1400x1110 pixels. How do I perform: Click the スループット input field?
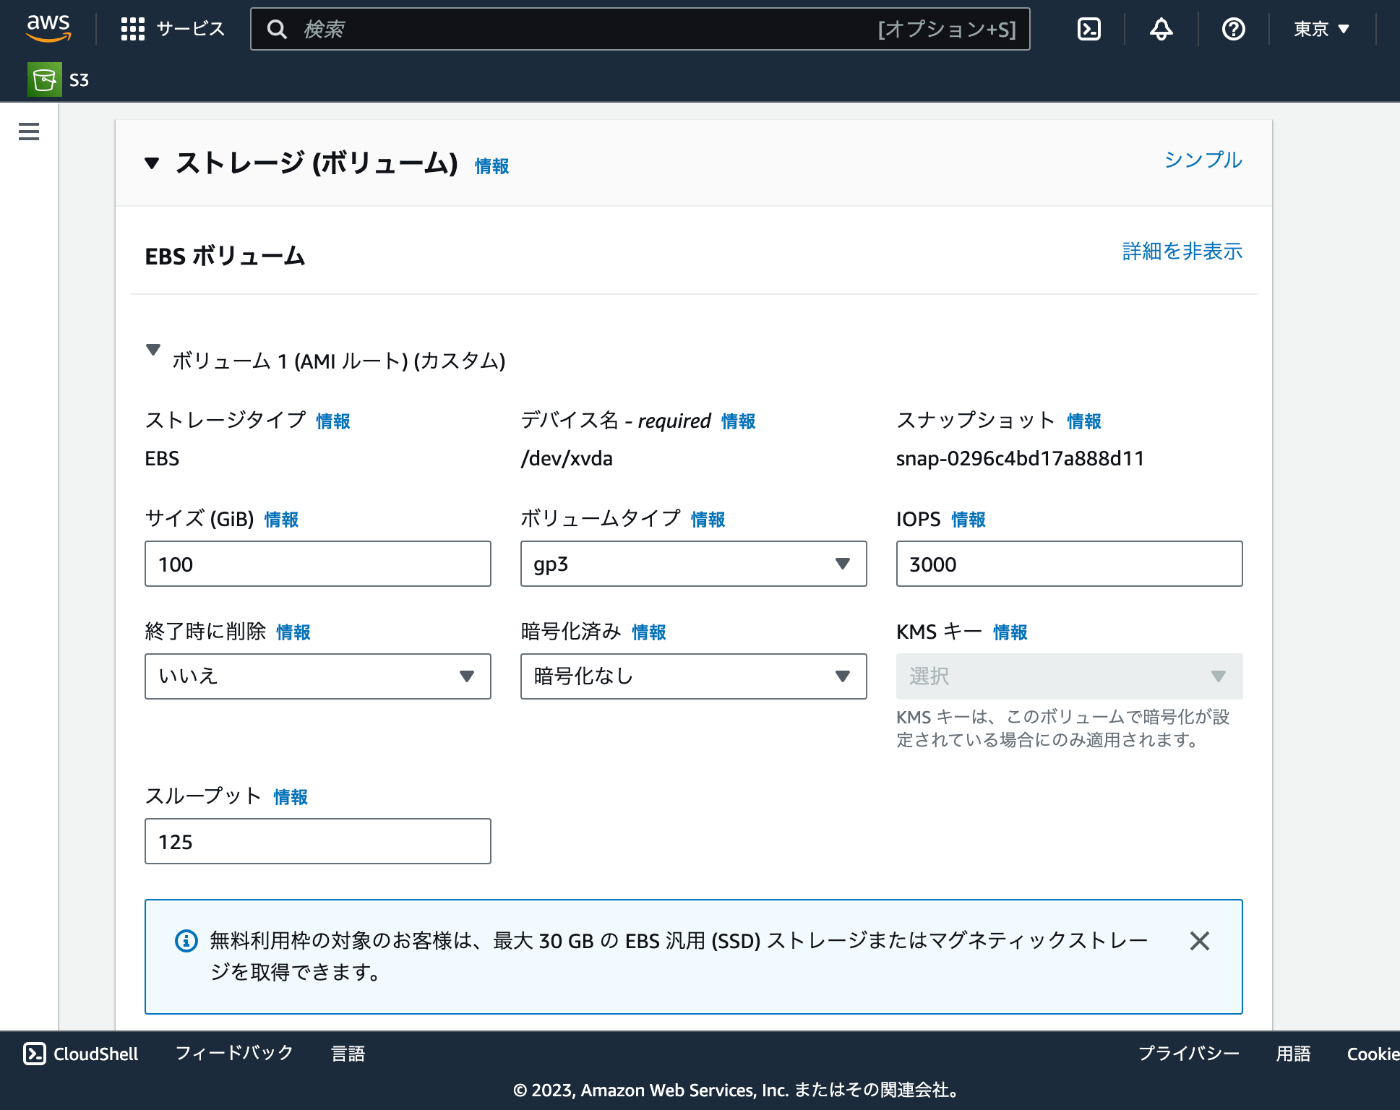(x=318, y=841)
